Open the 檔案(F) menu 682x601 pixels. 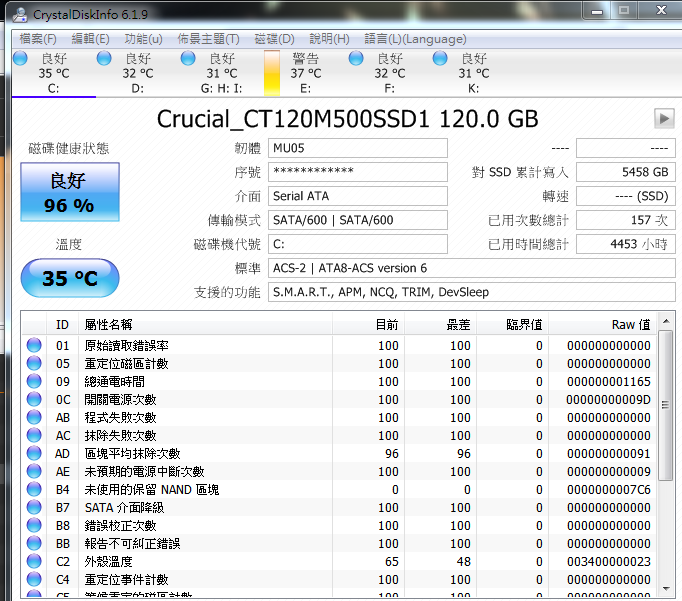click(38, 39)
